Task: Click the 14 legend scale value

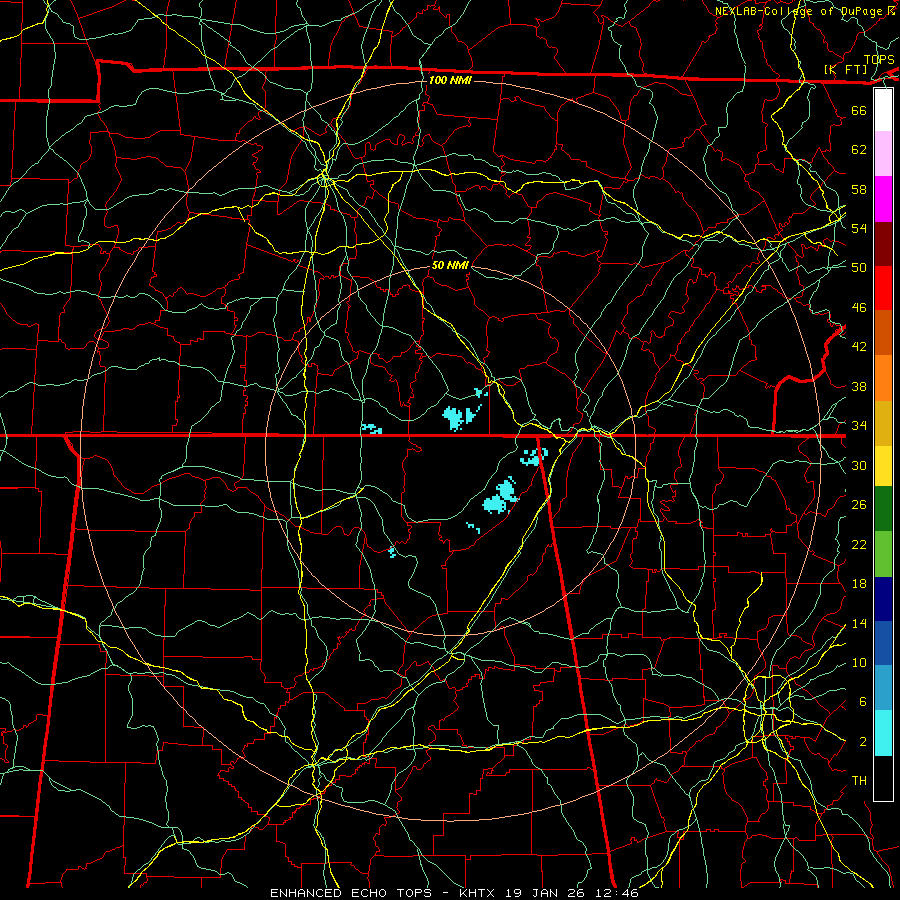Action: click(859, 623)
